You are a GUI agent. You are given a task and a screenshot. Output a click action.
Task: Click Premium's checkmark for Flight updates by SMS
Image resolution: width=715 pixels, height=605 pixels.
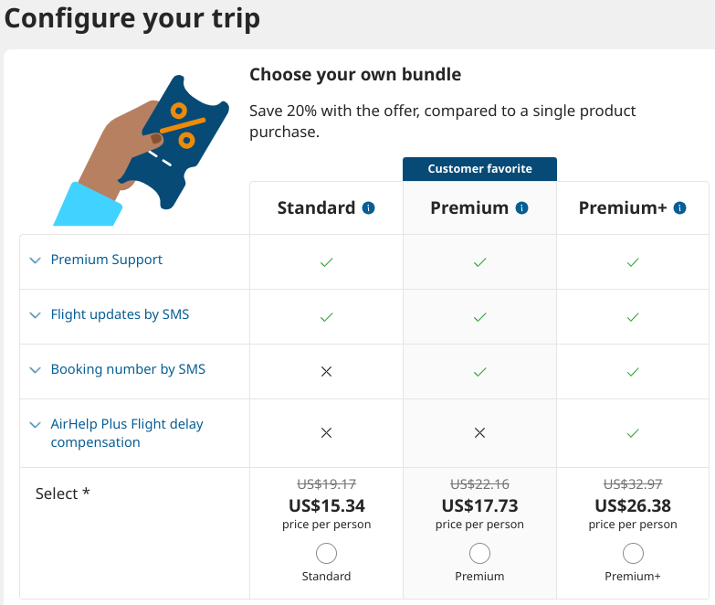pyautogui.click(x=480, y=317)
